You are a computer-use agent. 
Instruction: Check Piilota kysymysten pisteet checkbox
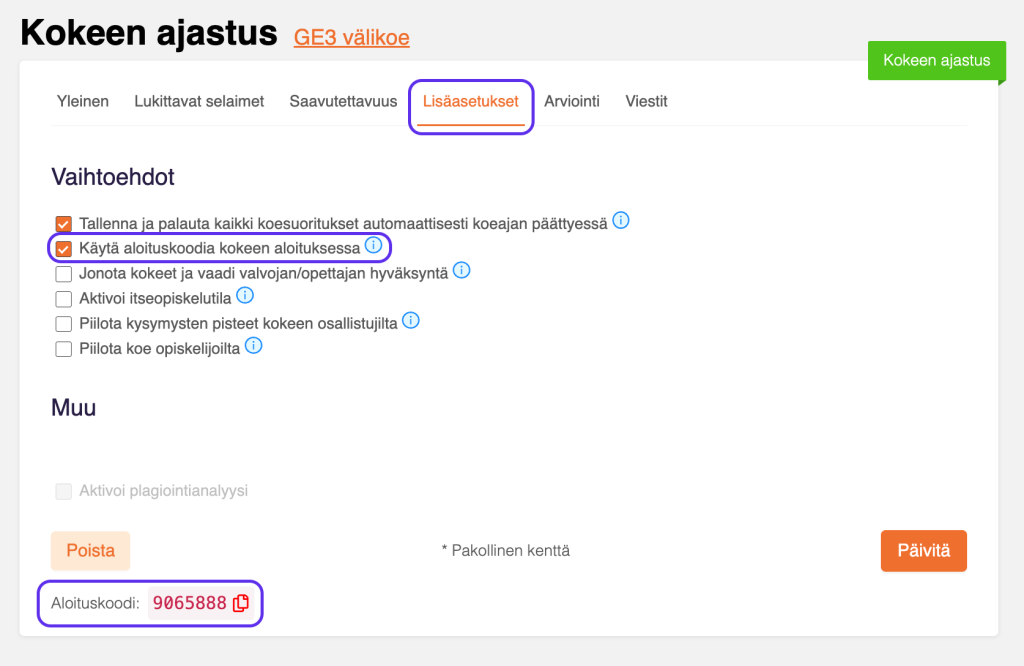64,324
